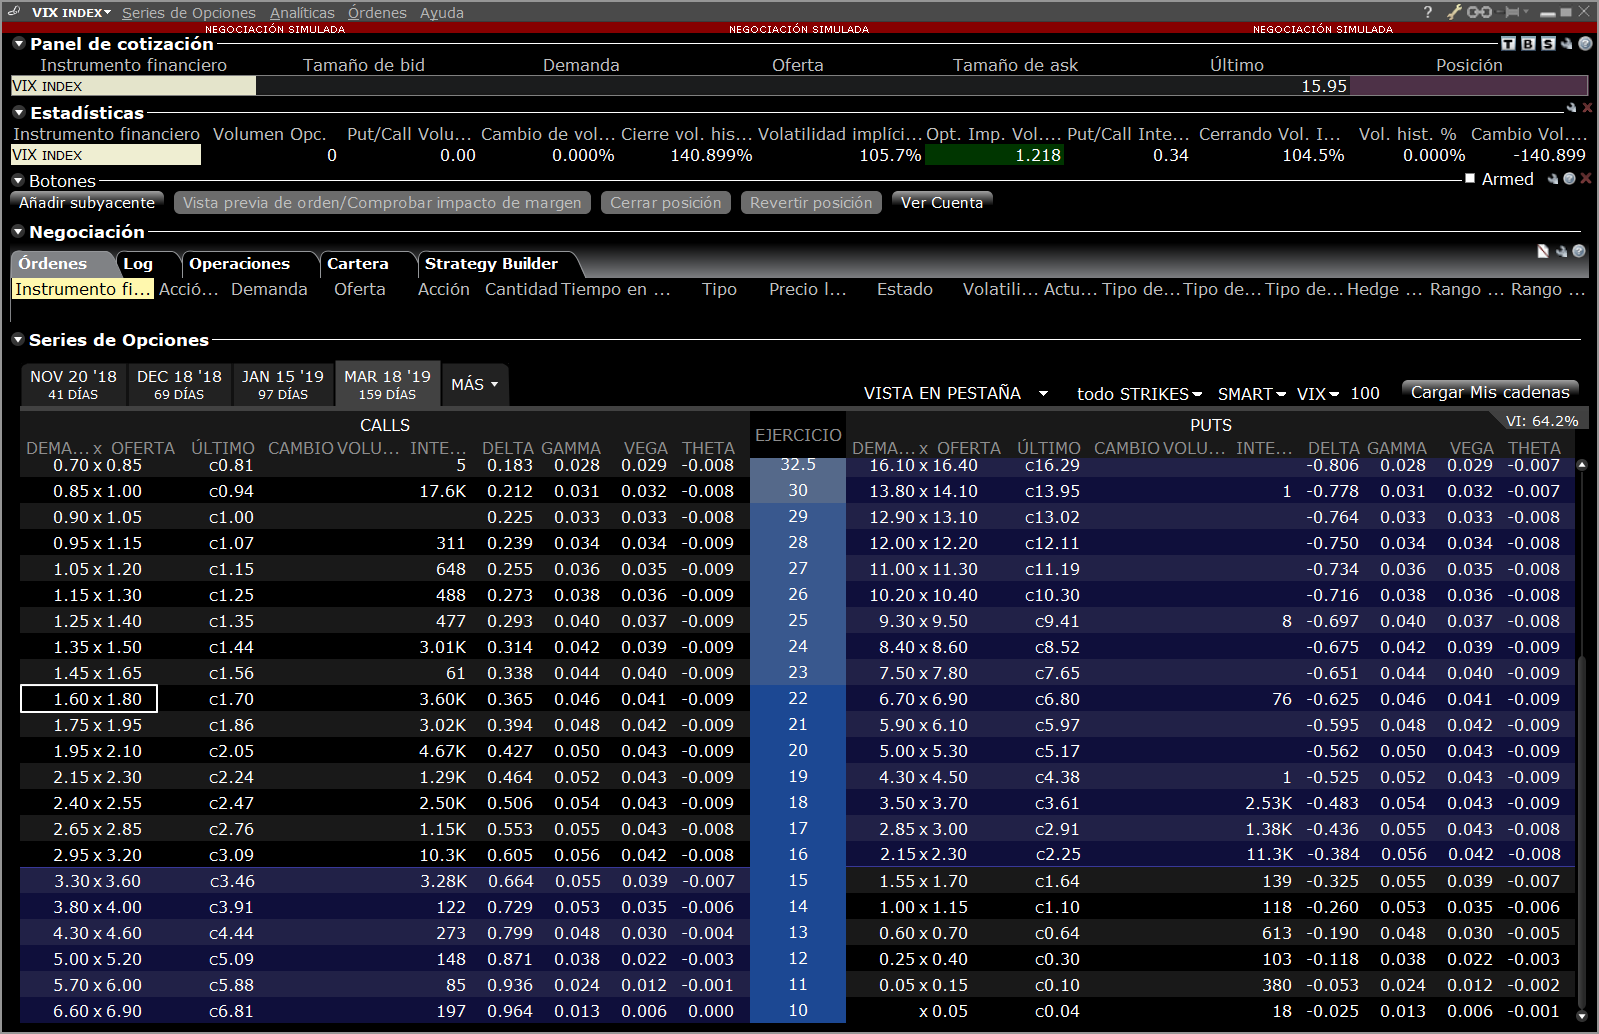The width and height of the screenshot is (1599, 1034).
Task: Open the VIX trading class dropdown
Action: point(1318,394)
